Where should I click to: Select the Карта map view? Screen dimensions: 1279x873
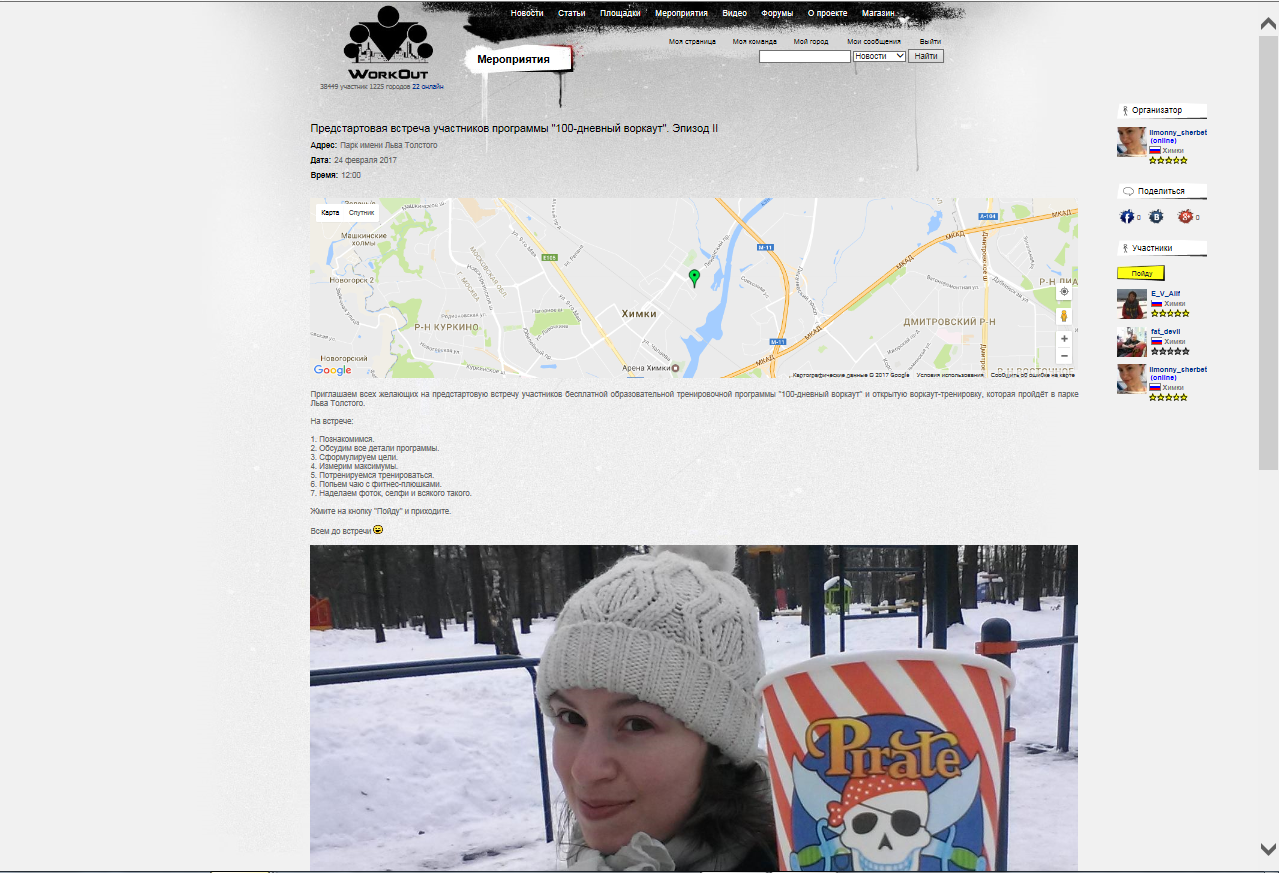pos(330,213)
